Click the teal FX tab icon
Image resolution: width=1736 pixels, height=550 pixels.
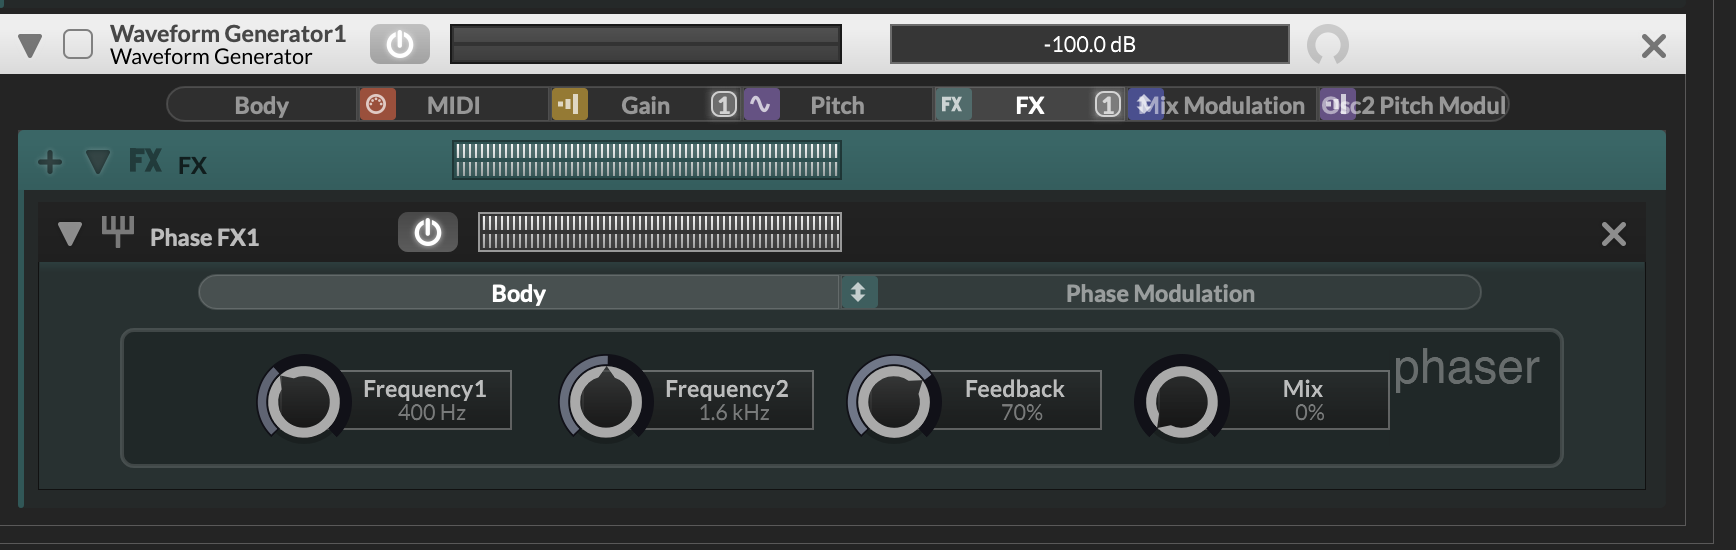(952, 105)
